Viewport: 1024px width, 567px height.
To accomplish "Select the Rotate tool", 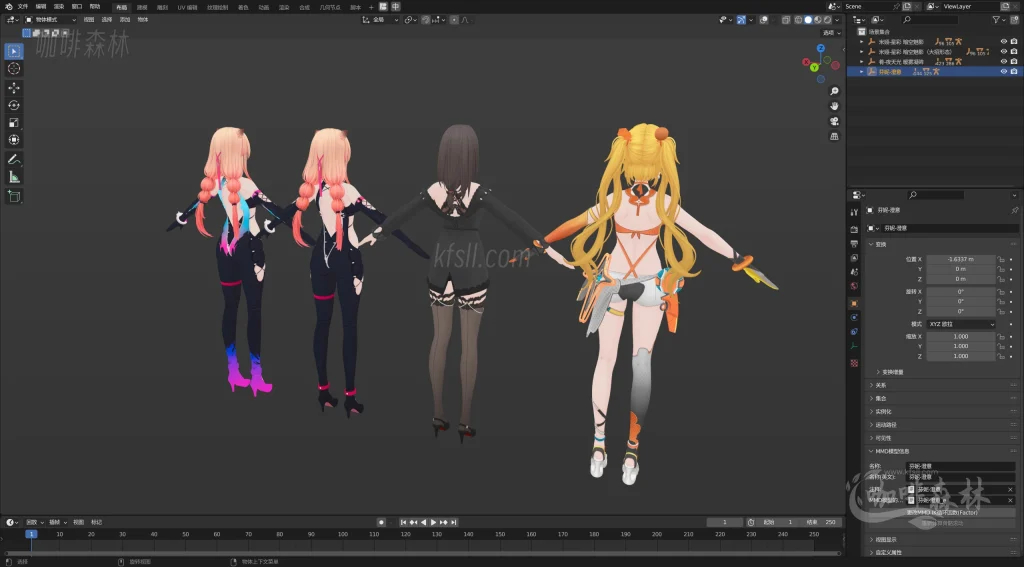I will [x=14, y=105].
